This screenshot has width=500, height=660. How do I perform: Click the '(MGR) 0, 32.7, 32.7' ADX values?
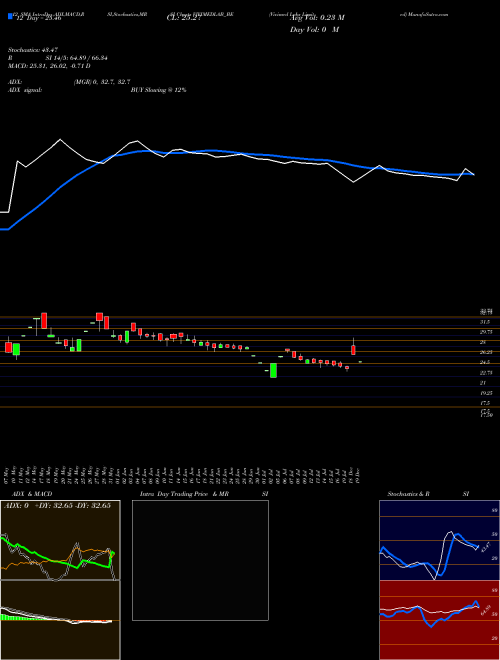[x=102, y=82]
